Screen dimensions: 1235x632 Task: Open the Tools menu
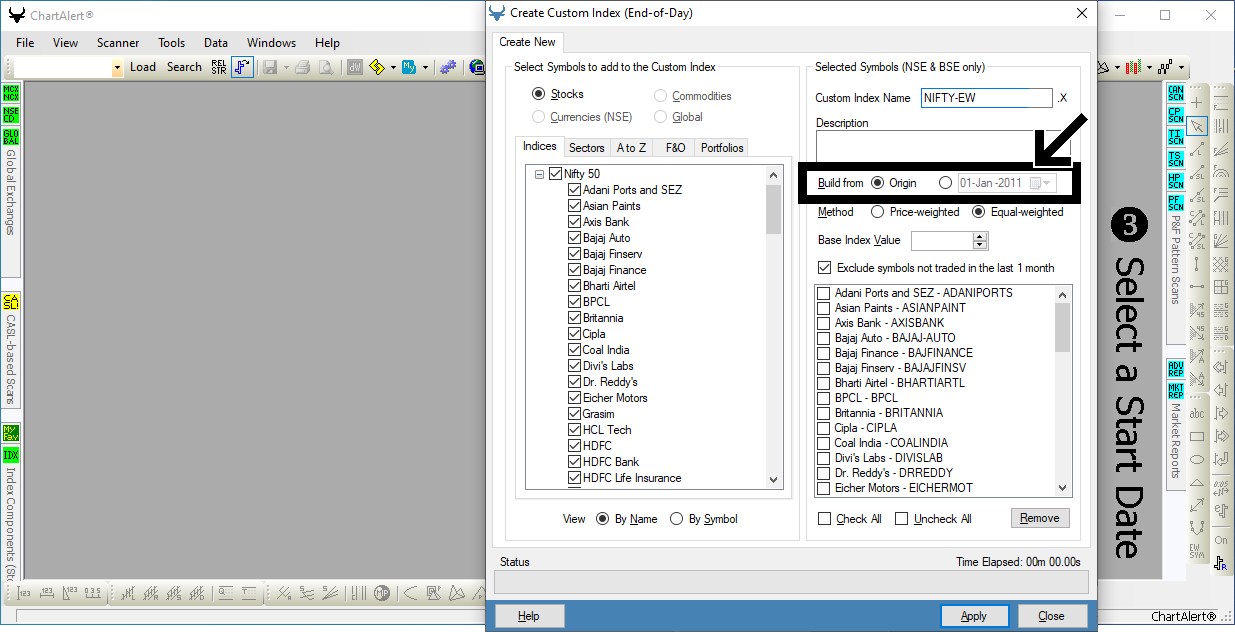point(172,43)
